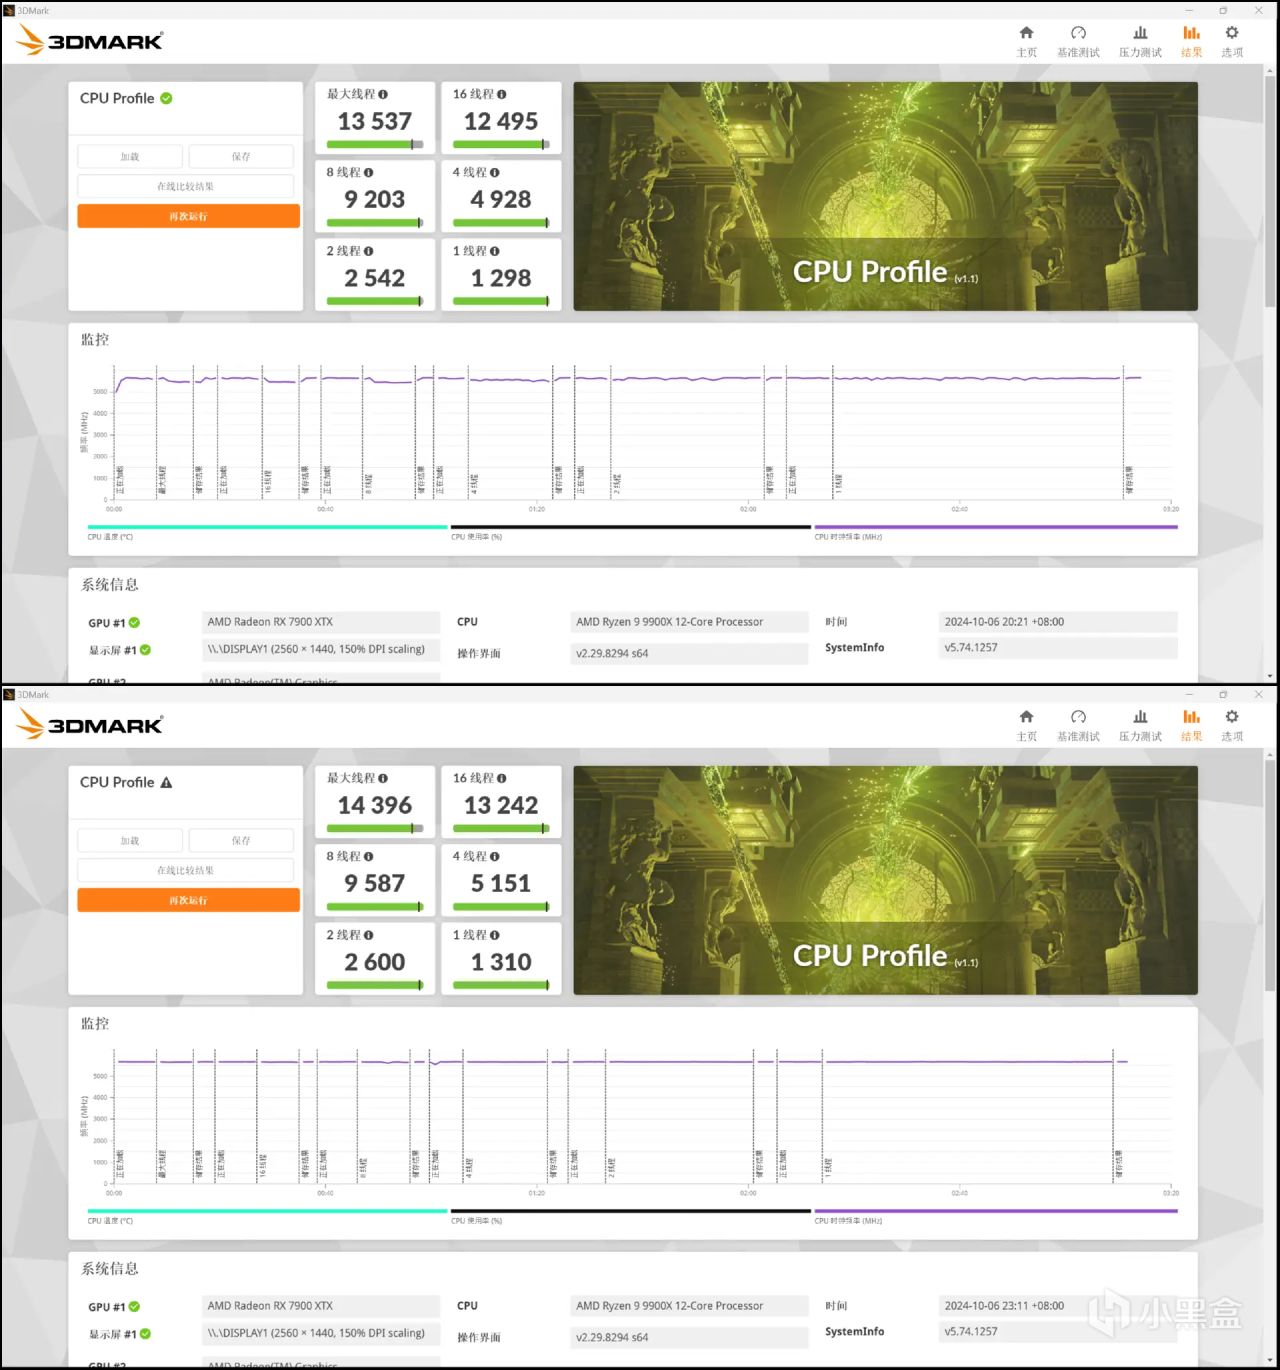Open 主页 home icon in upper 3DMark window
This screenshot has width=1280, height=1370.
1026,33
